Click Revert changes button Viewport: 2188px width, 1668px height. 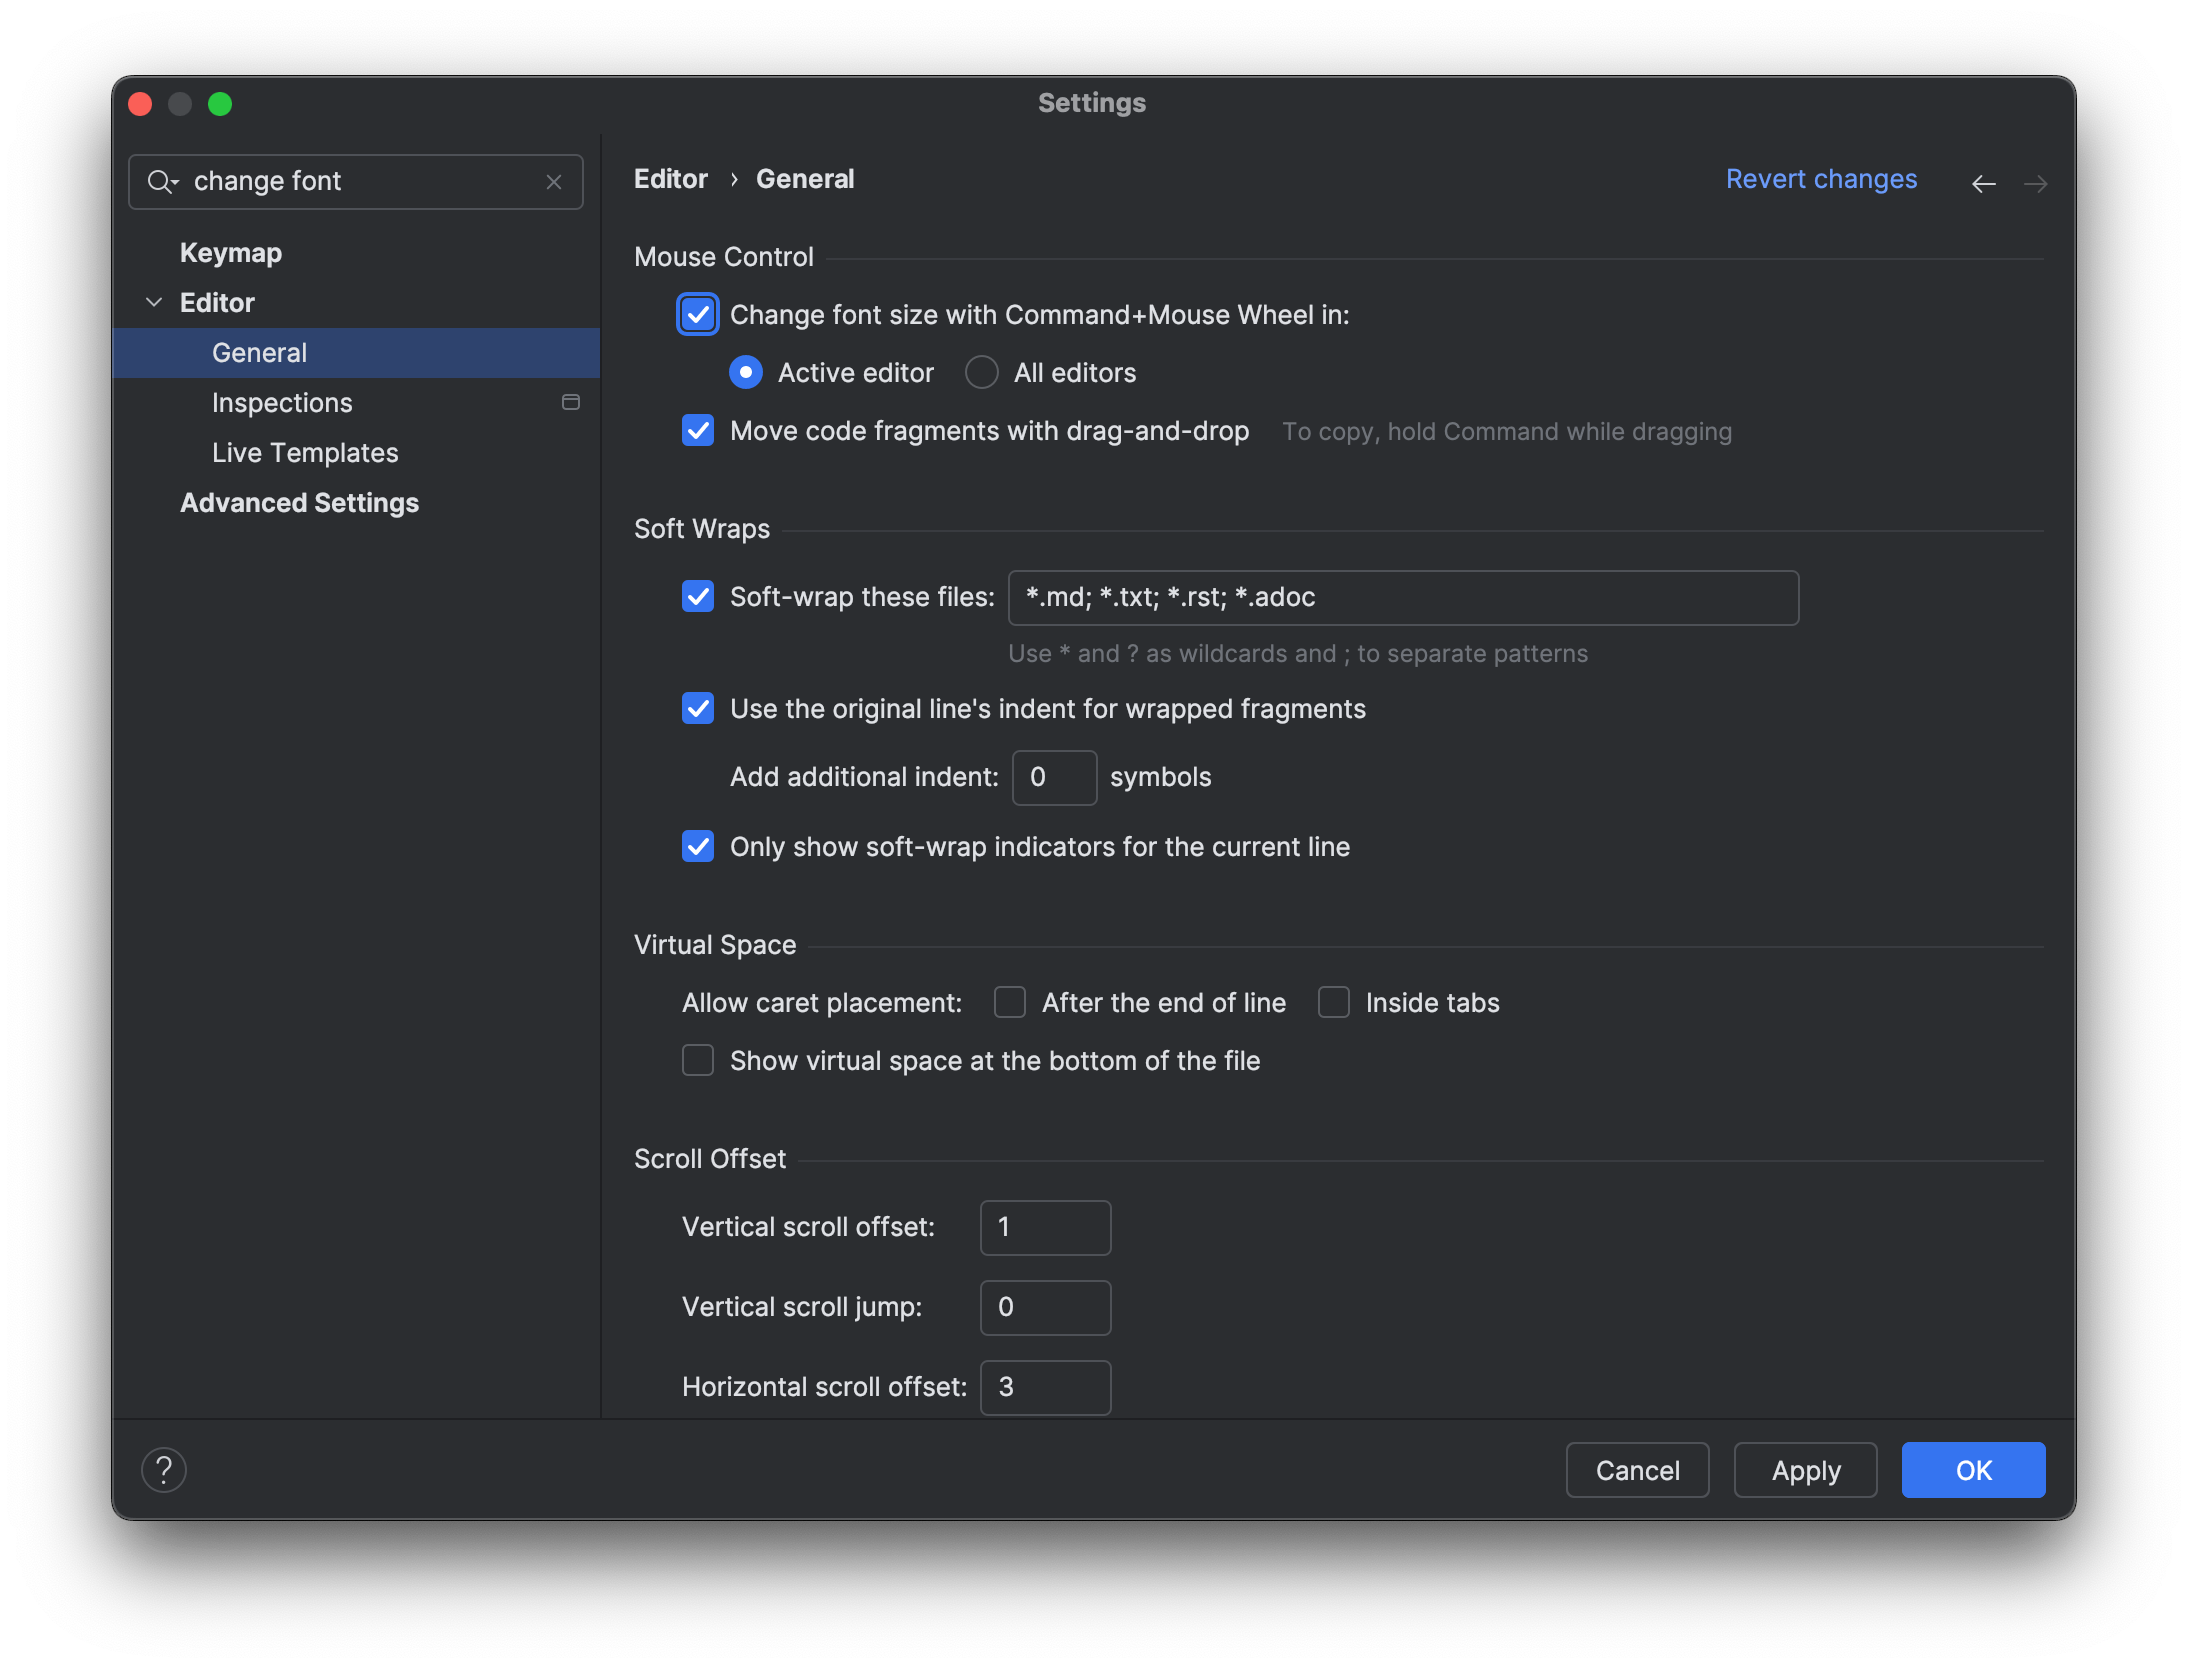click(x=1820, y=179)
